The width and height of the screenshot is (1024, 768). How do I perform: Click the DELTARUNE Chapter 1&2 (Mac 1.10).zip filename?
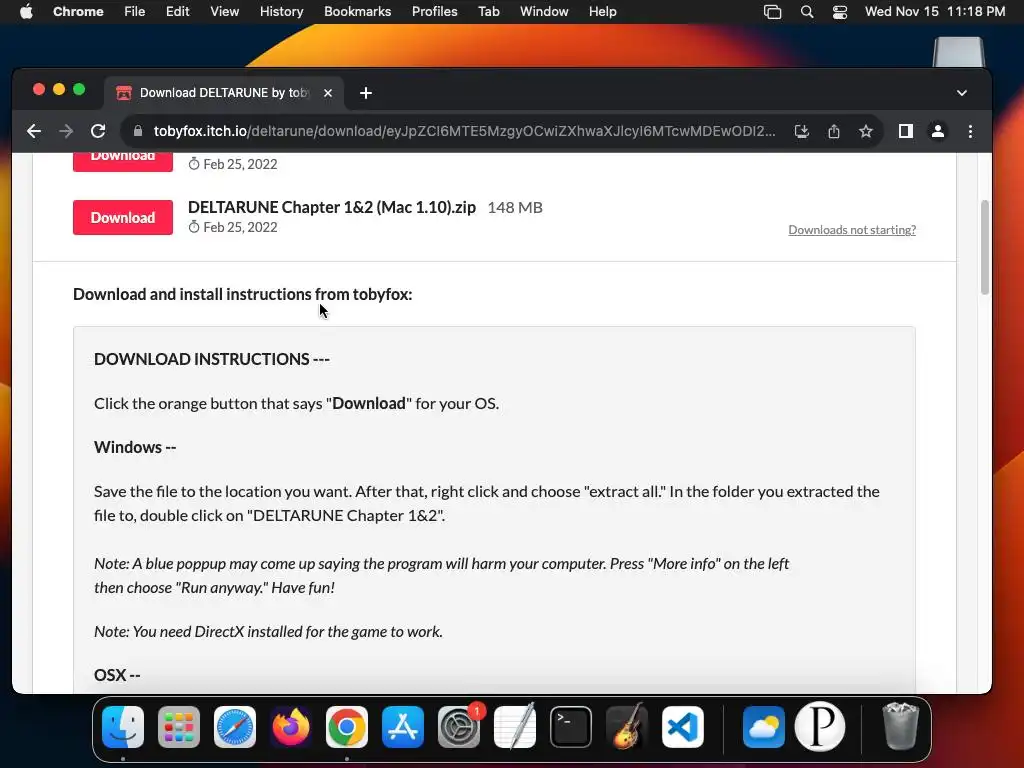click(x=332, y=208)
